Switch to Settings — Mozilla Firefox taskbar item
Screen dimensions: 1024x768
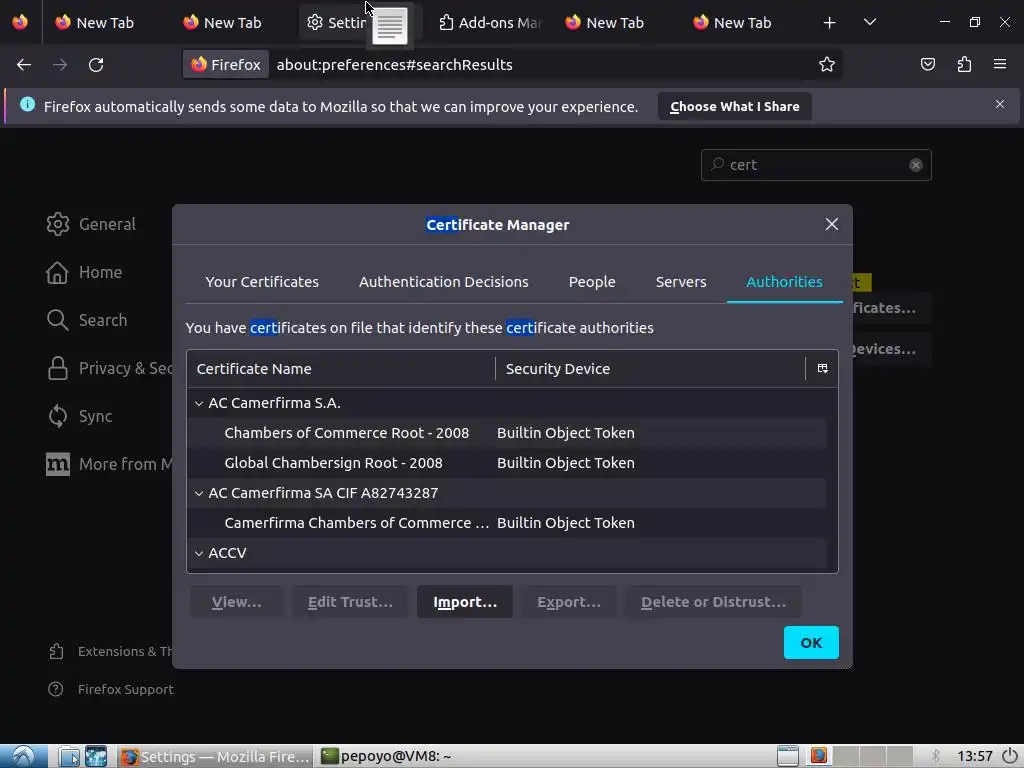tap(216, 756)
